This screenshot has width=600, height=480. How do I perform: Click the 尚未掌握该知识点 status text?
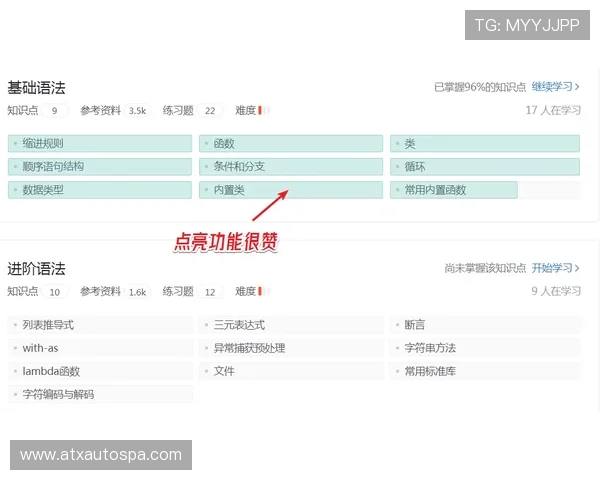(x=485, y=268)
